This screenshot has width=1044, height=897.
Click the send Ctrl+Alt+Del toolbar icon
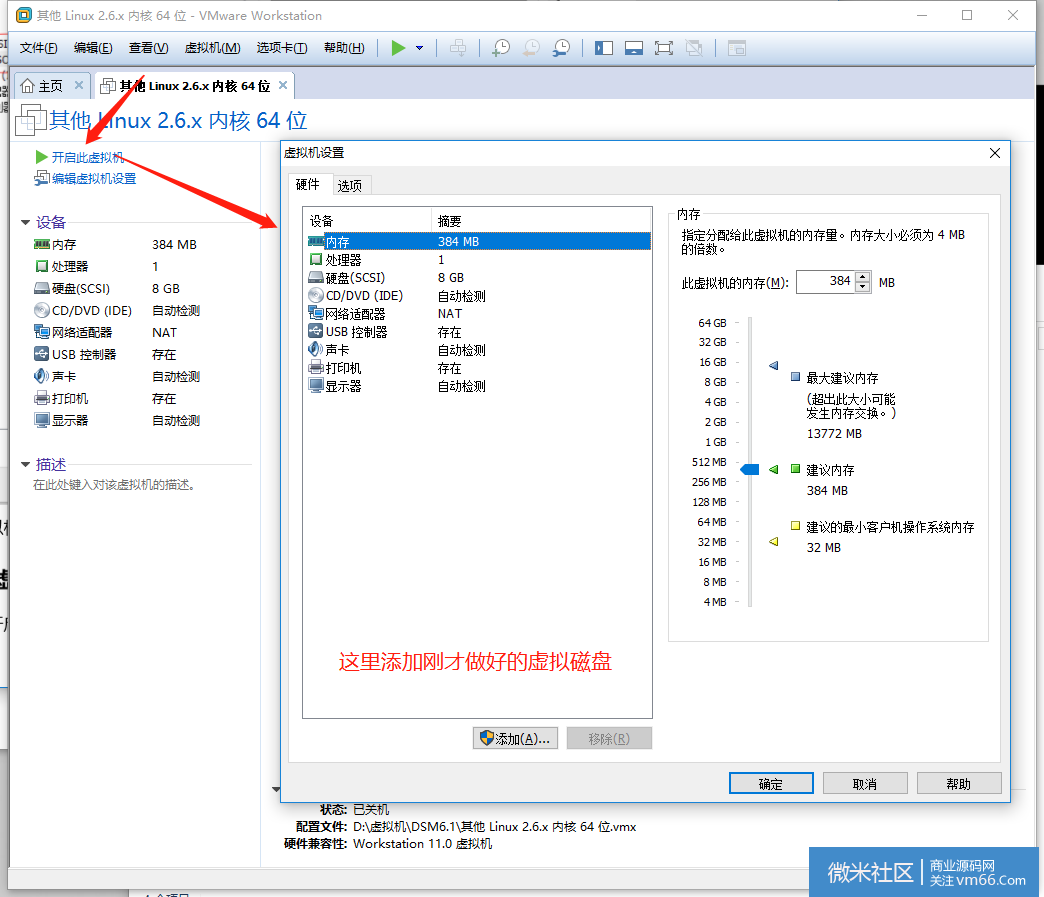[x=458, y=48]
